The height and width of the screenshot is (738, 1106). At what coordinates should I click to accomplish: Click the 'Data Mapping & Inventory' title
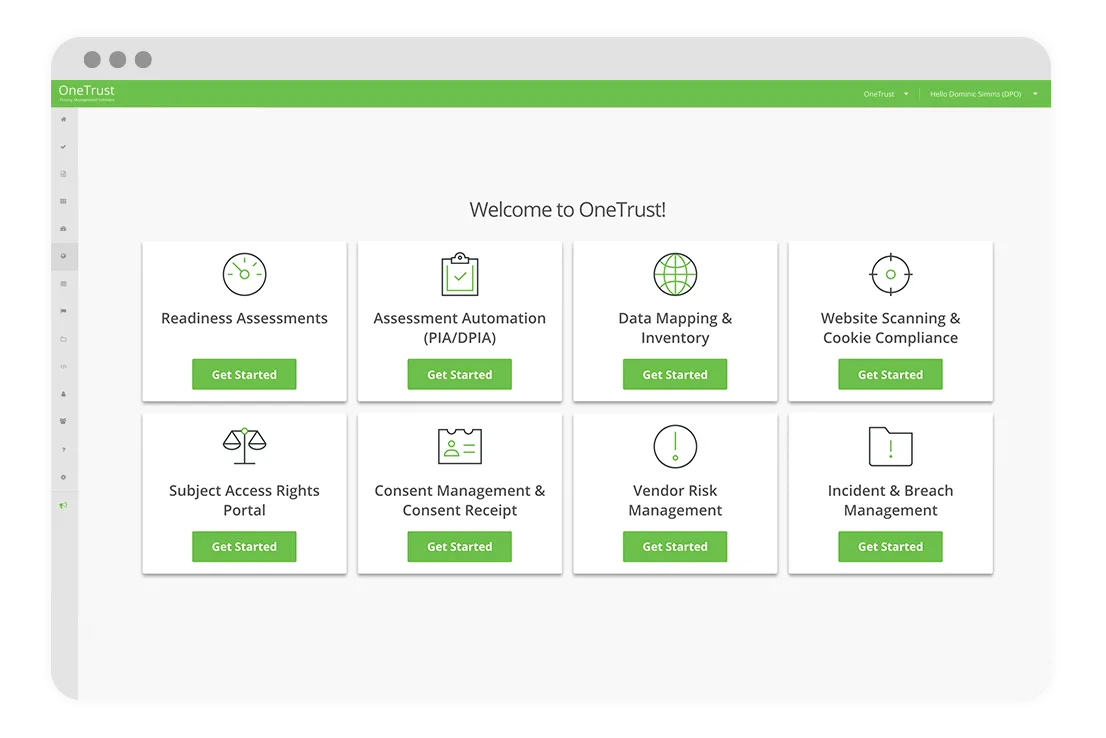tap(675, 328)
